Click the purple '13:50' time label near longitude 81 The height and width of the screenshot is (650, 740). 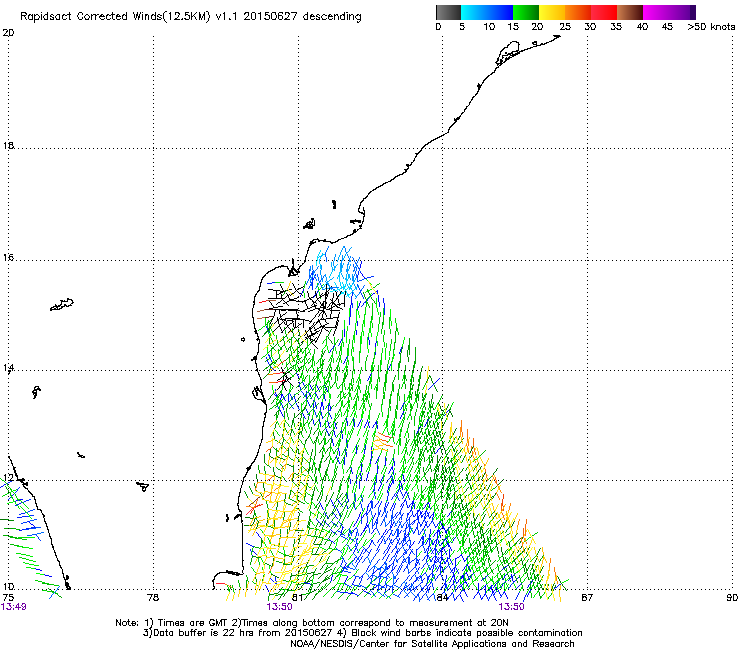click(279, 607)
